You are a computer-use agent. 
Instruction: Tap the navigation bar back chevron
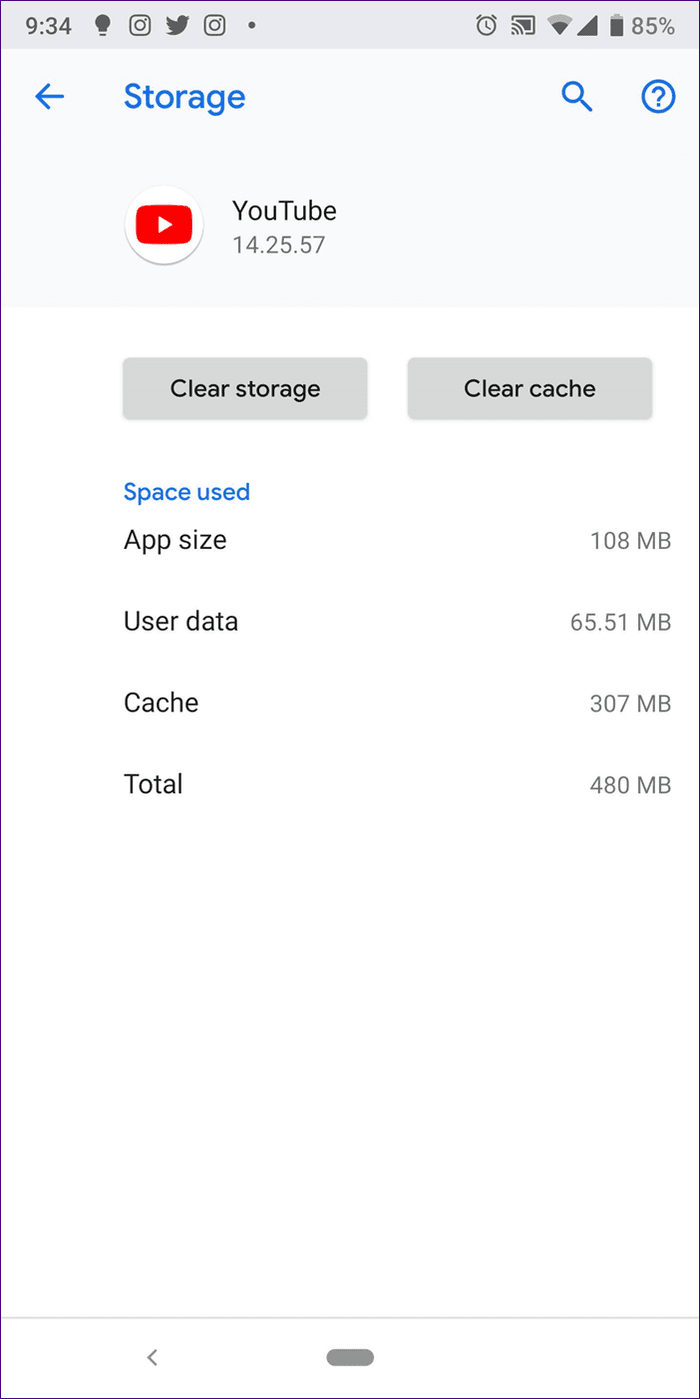152,1357
